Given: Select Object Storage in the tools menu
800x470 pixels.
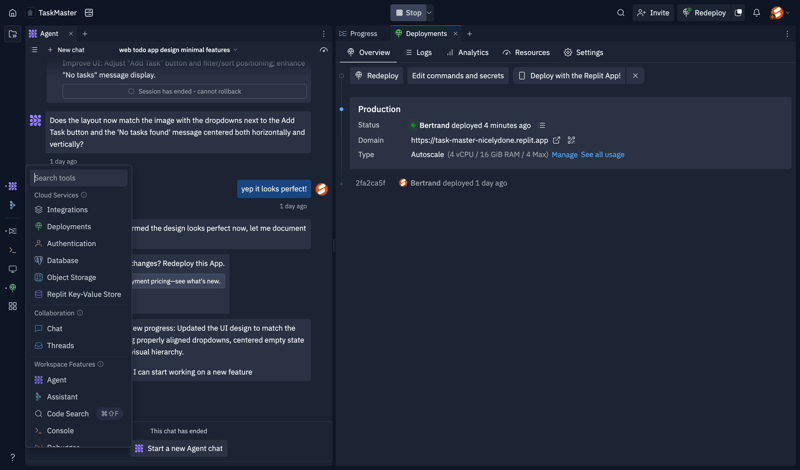Looking at the screenshot, I should [79, 277].
